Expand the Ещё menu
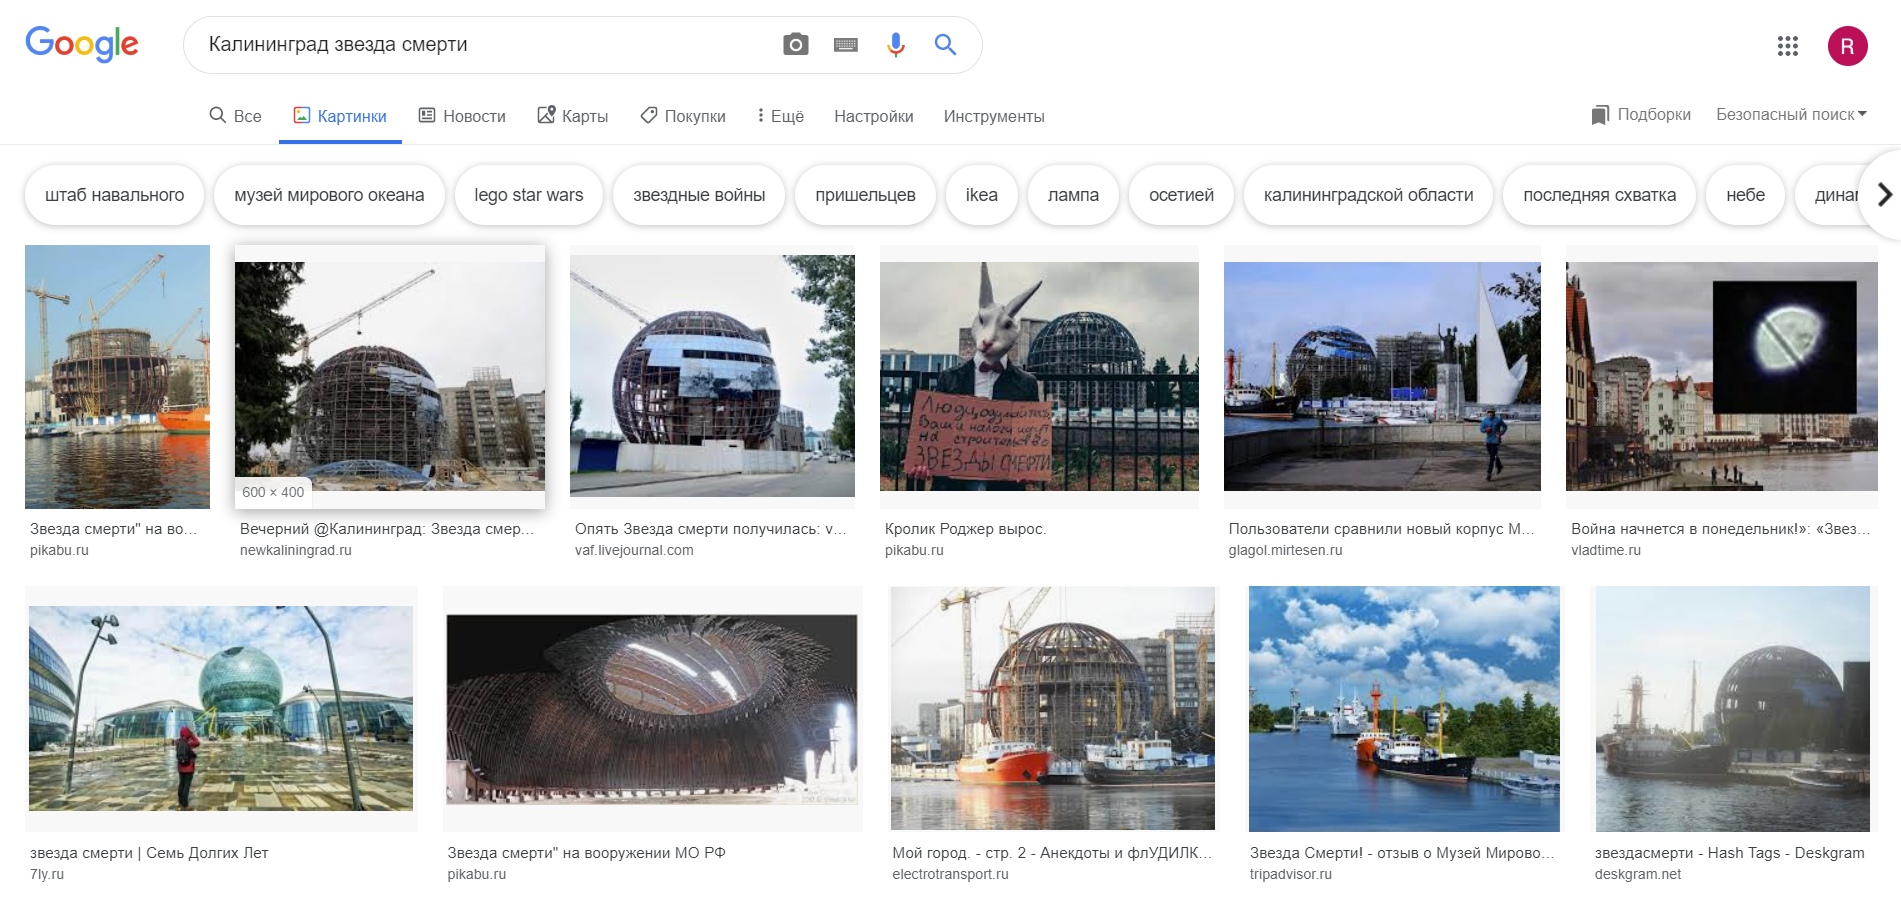 [781, 116]
